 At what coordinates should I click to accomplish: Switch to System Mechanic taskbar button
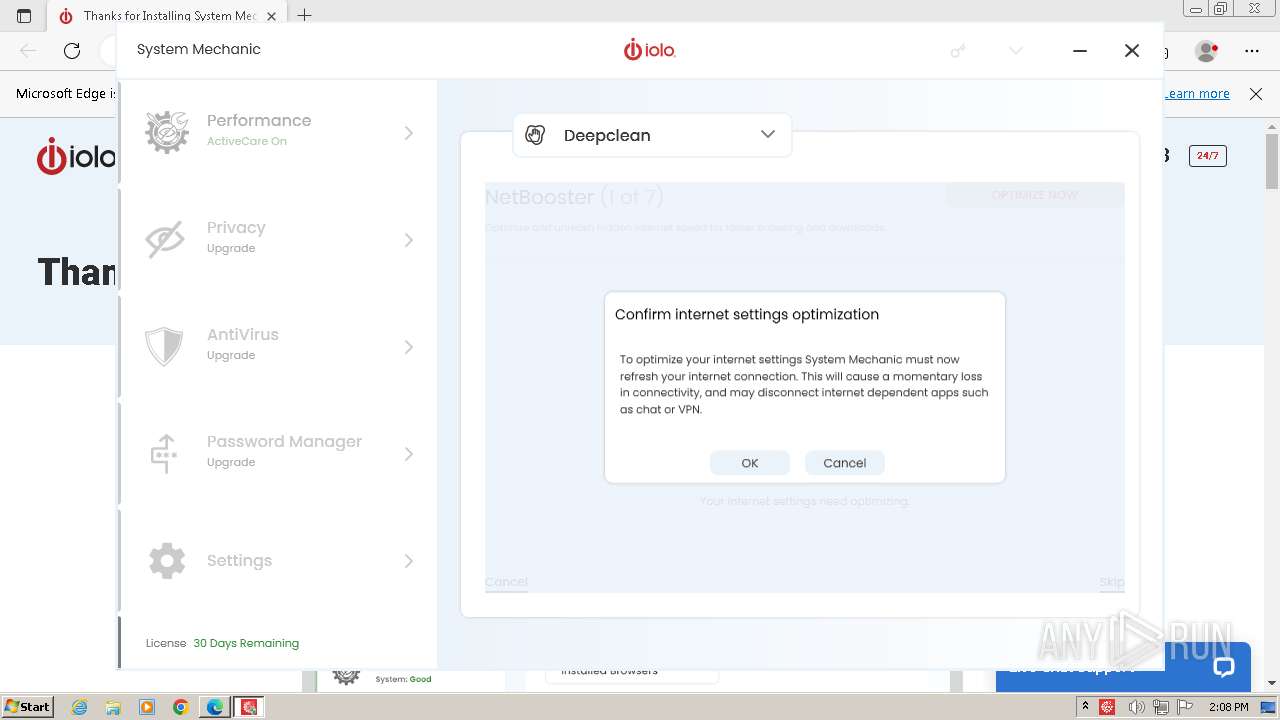tap(249, 707)
